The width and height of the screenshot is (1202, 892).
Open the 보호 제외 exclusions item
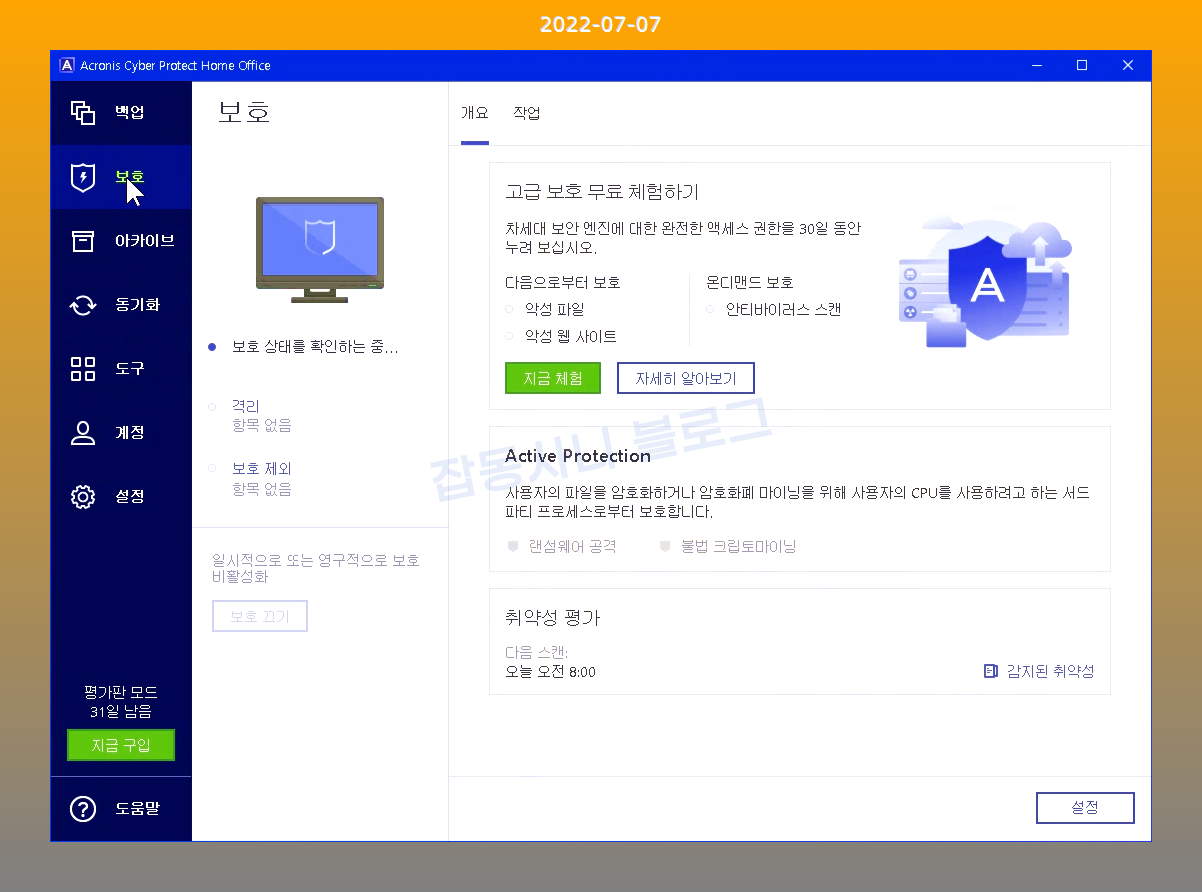point(262,468)
